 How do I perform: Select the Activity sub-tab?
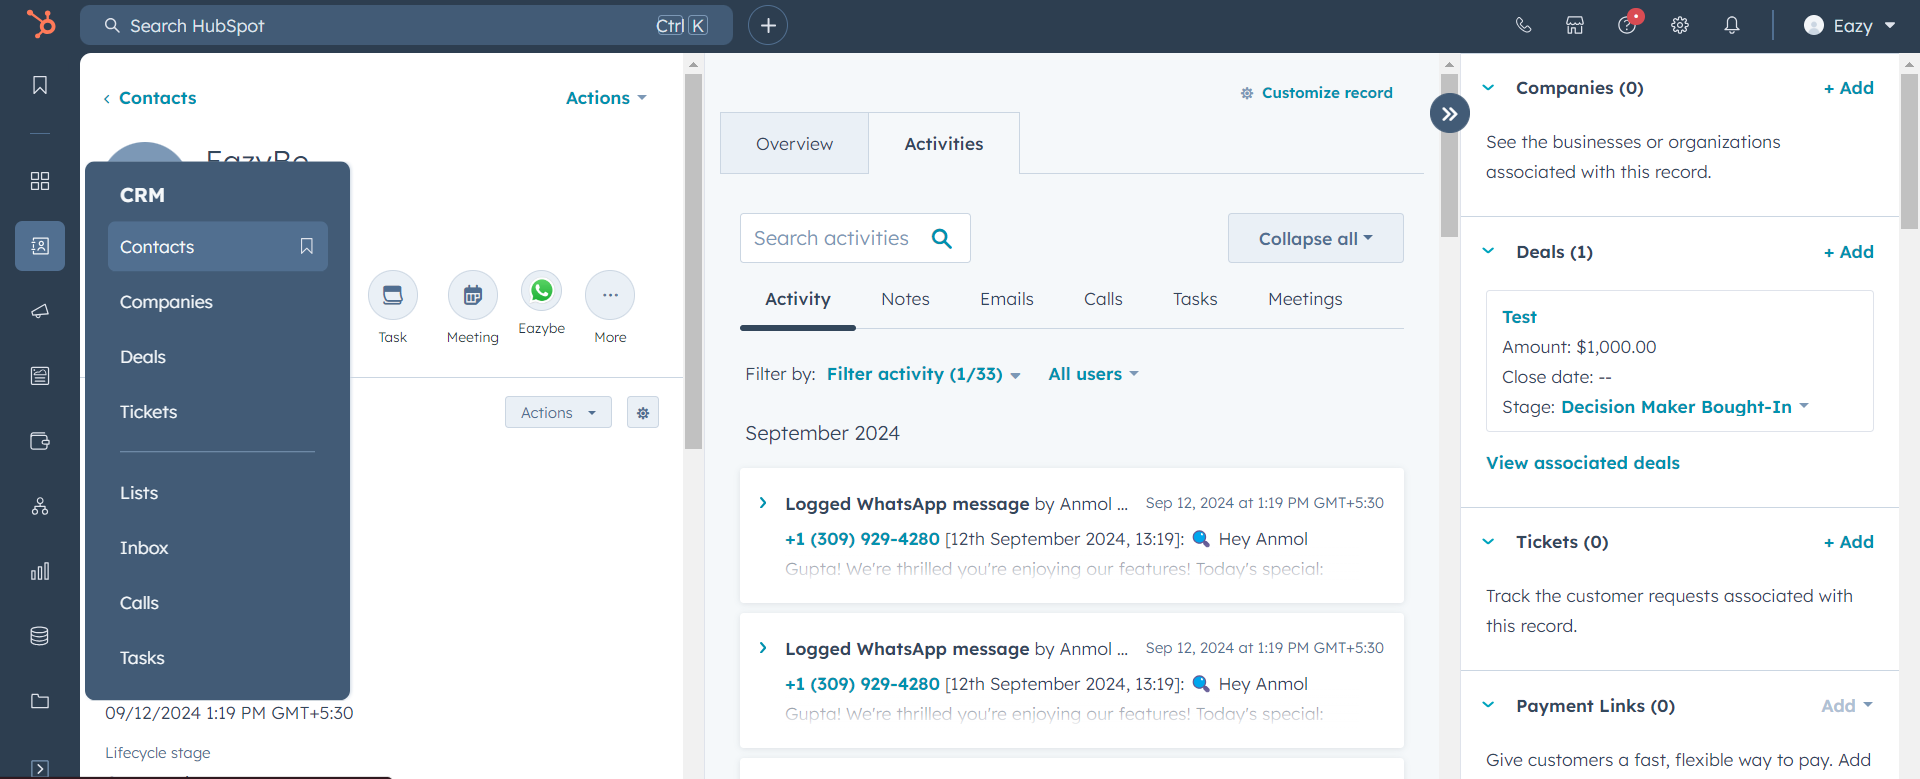pos(798,299)
